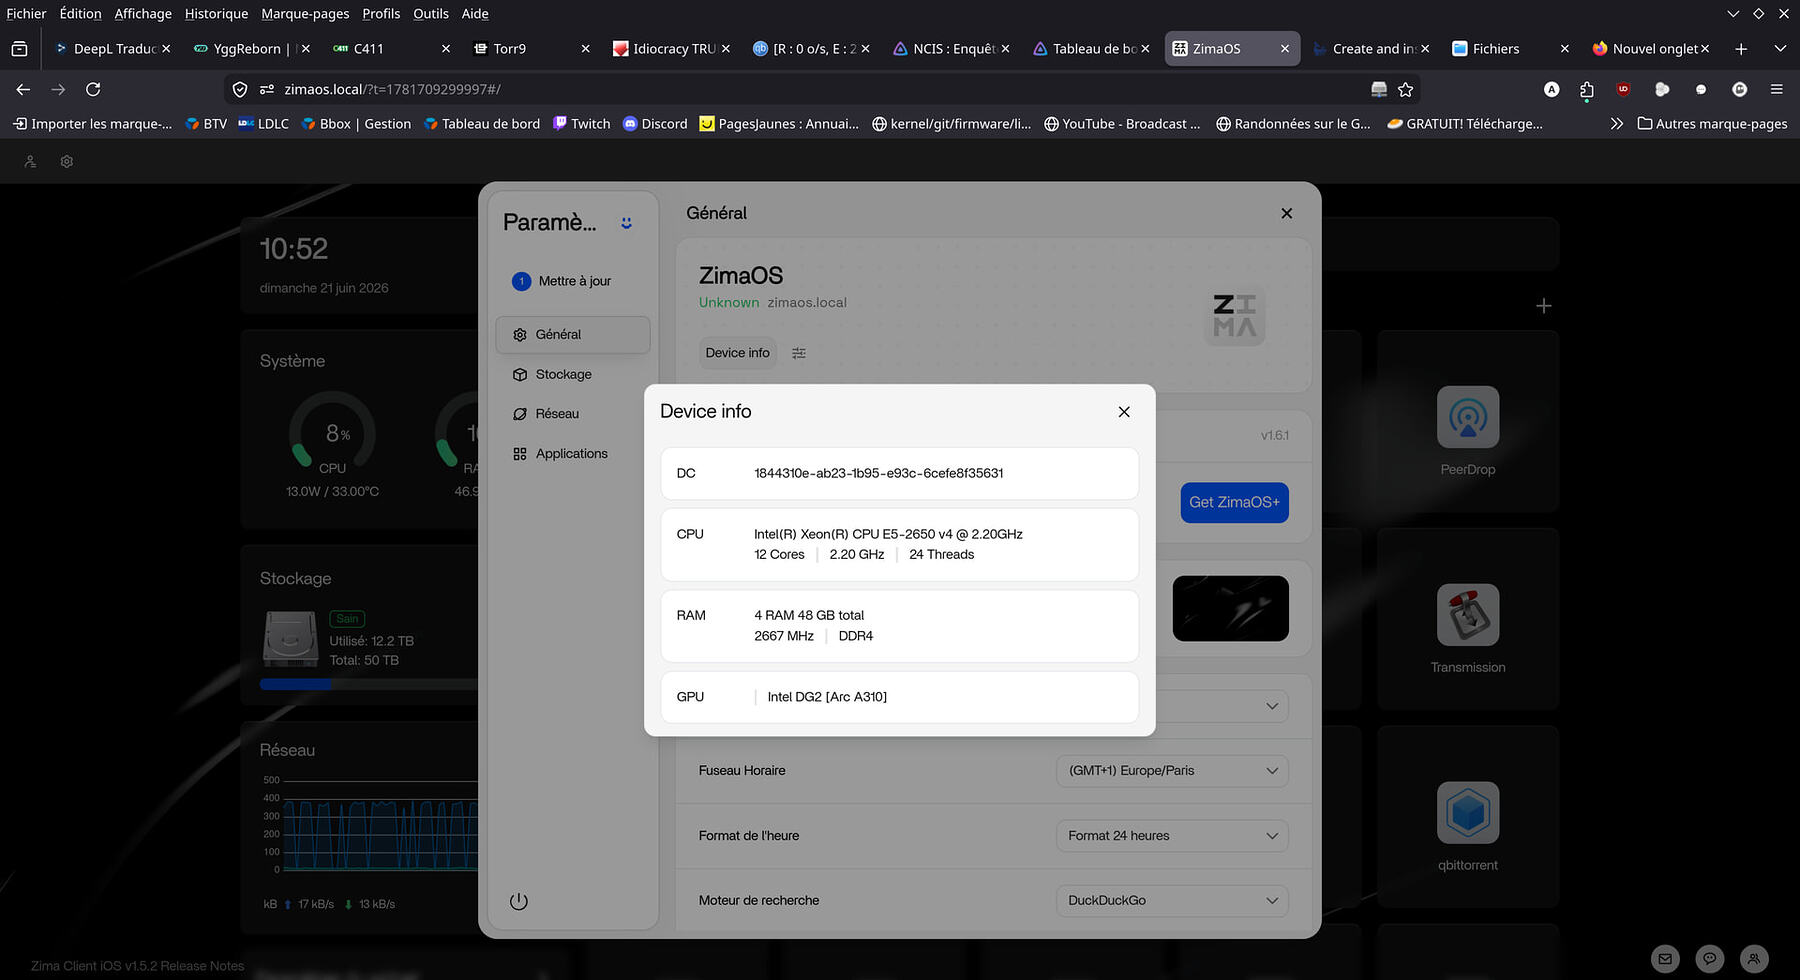
Task: Launch the Transmission app icon
Action: [x=1467, y=615]
